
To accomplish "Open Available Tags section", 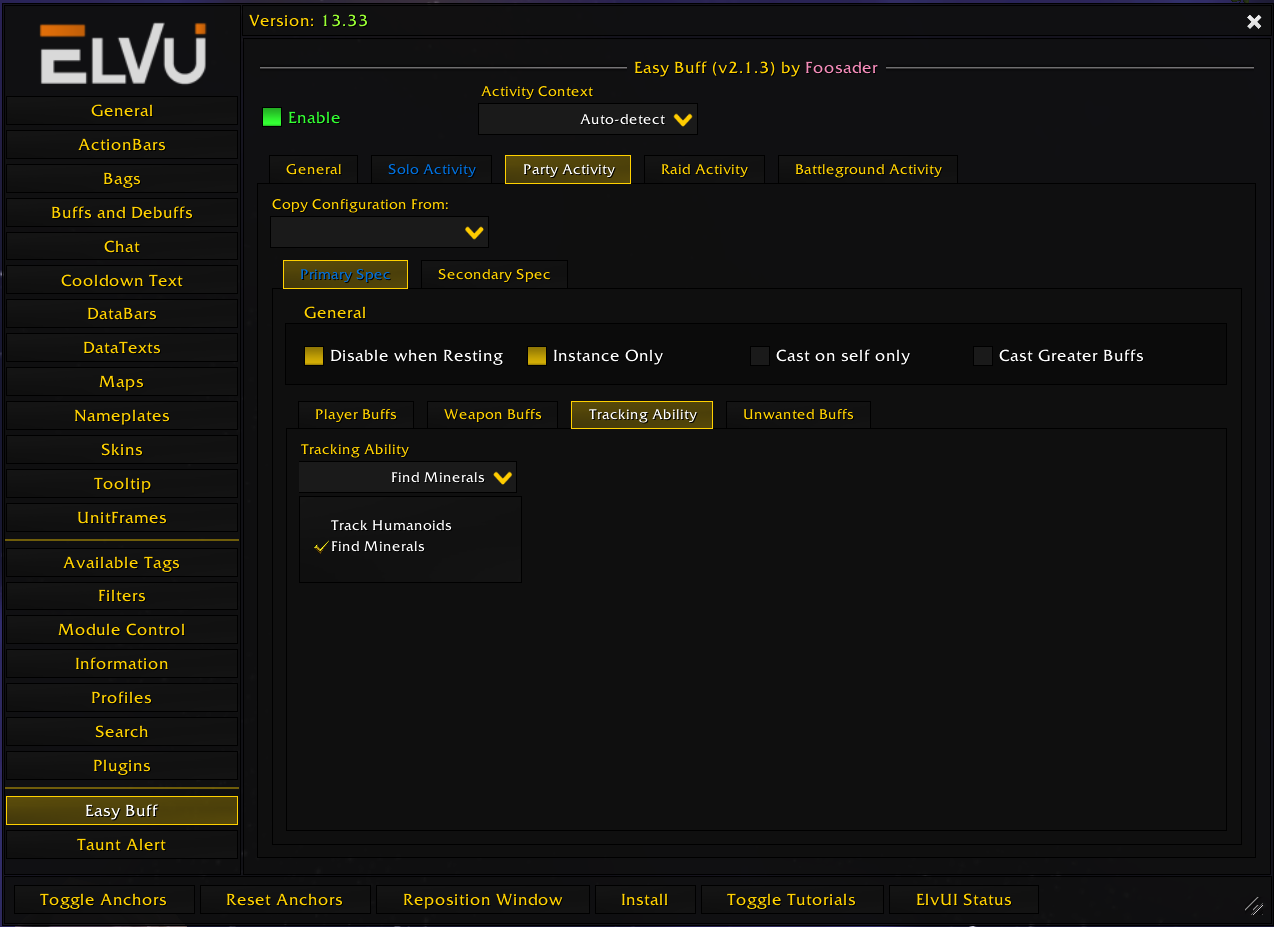I will [x=122, y=563].
